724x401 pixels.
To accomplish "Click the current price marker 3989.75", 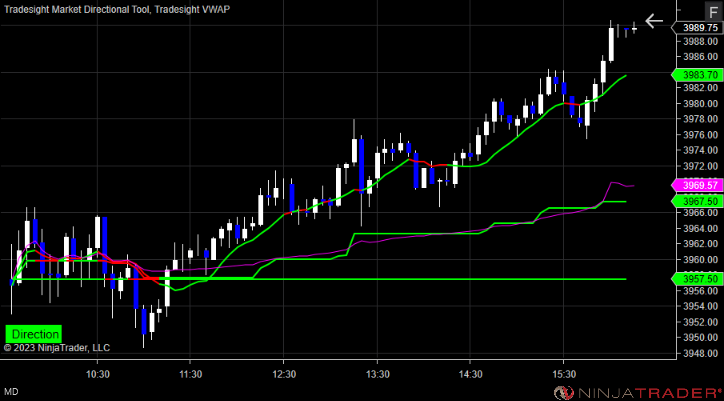I will [x=696, y=28].
